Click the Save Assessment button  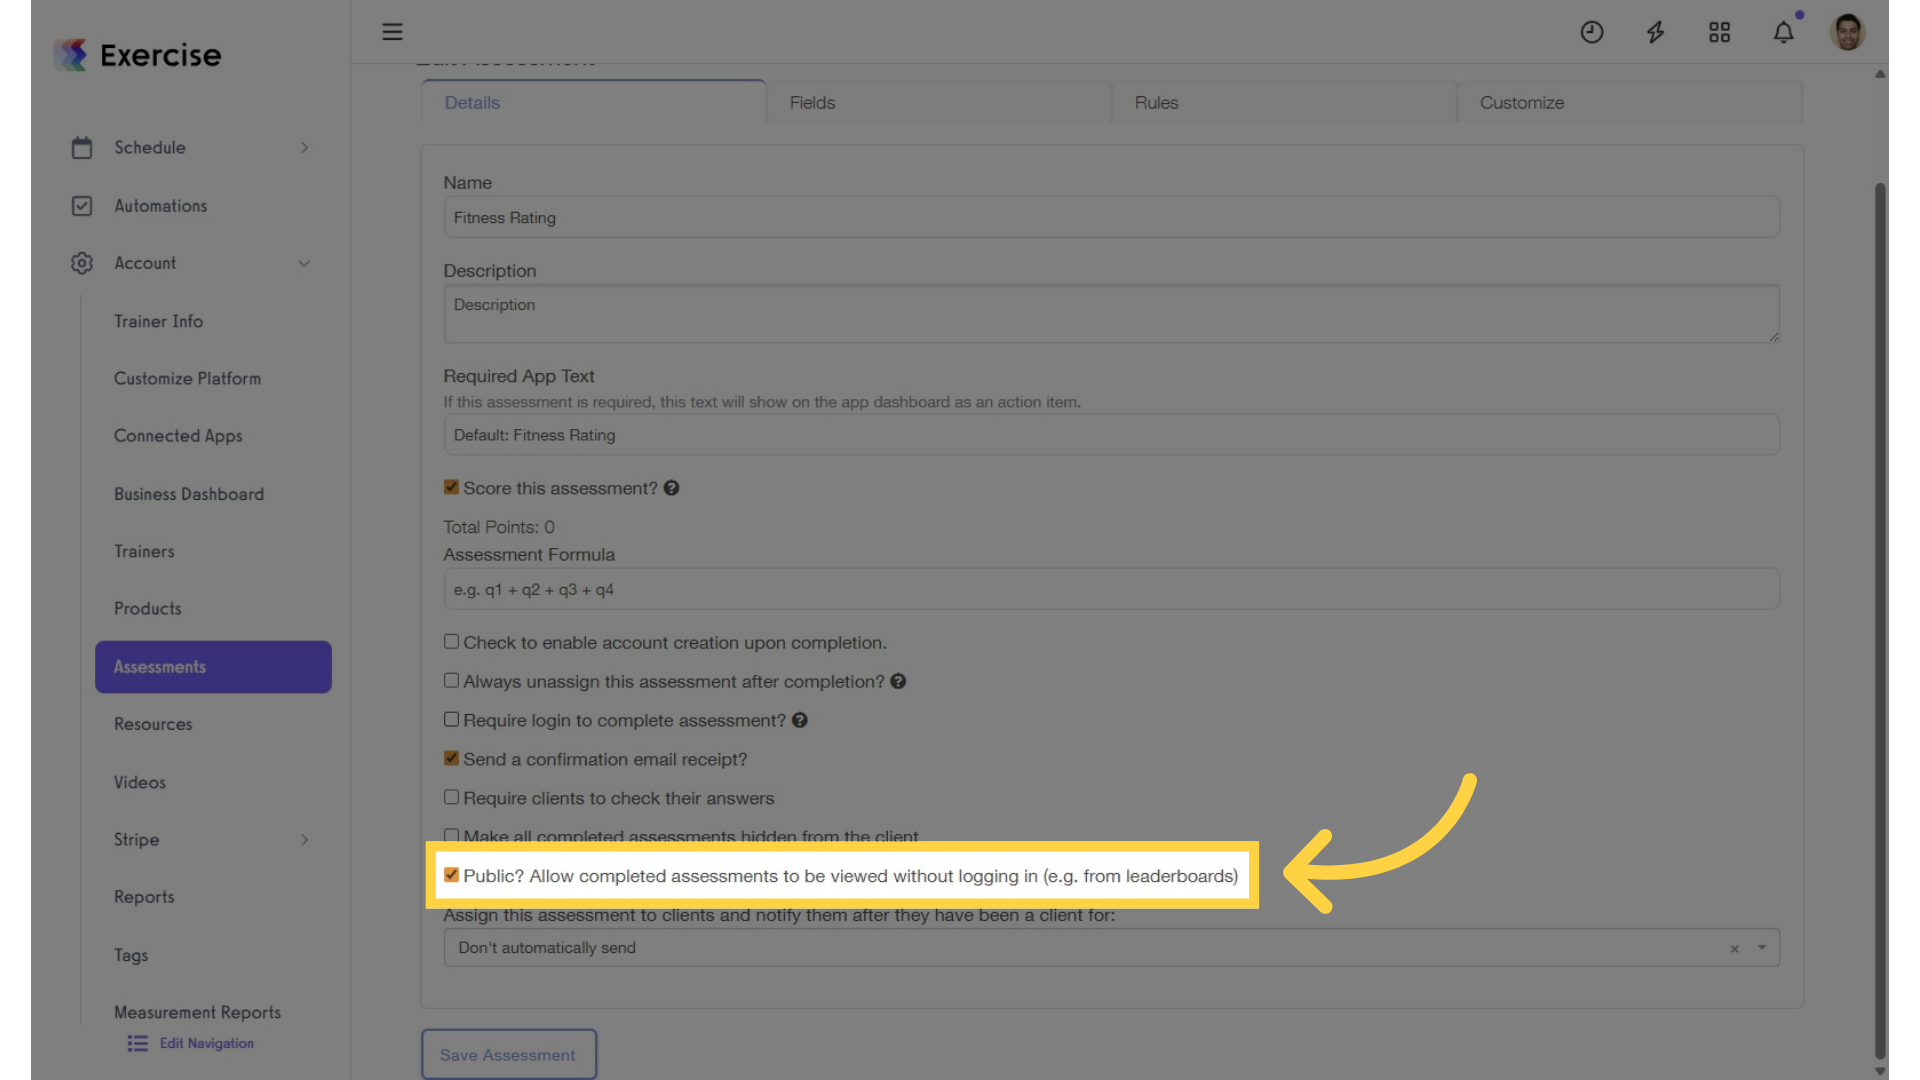(x=508, y=1055)
